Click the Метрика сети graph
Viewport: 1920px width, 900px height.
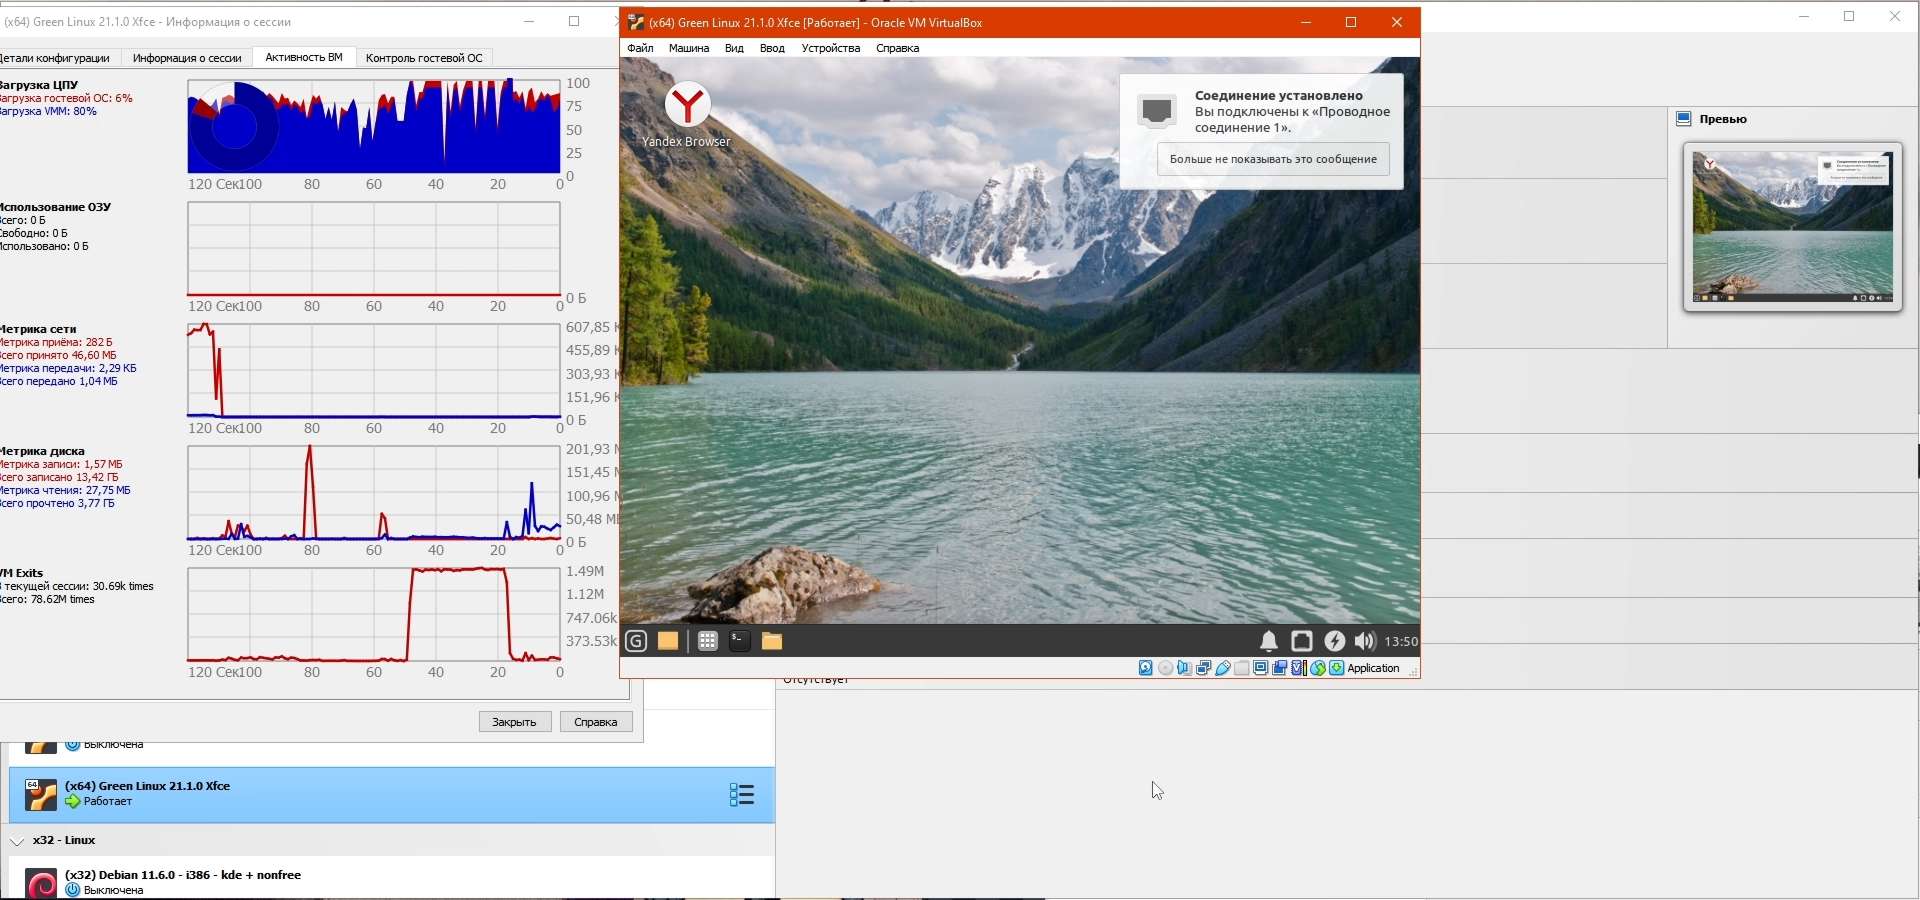(374, 371)
